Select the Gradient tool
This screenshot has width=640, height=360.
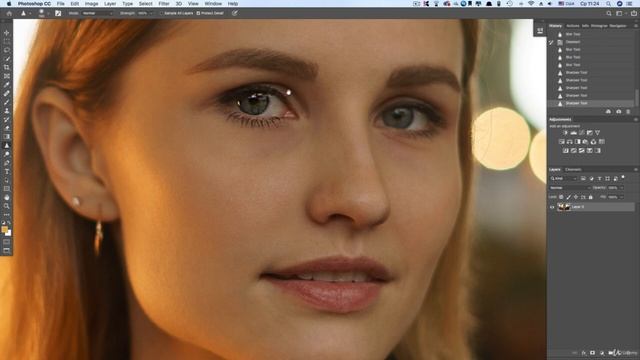(7, 137)
